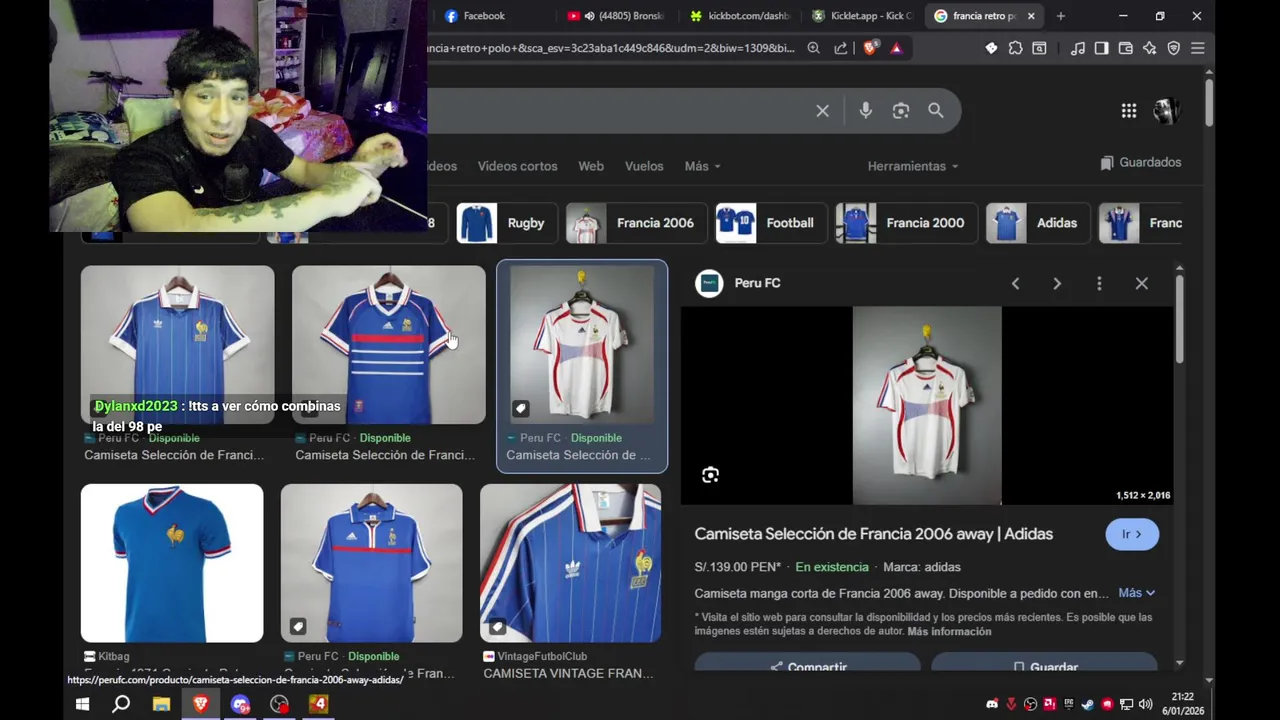
Task: Expand the Más search filter dropdown
Action: point(702,166)
